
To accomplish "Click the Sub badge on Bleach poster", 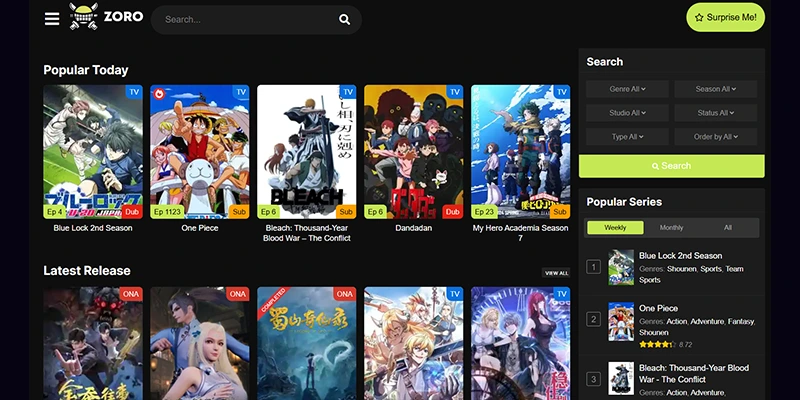I will tap(346, 212).
